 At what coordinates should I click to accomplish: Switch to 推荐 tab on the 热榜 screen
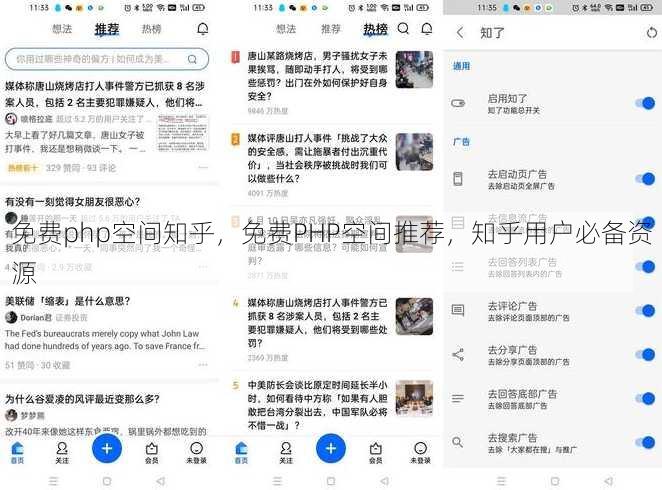331,29
